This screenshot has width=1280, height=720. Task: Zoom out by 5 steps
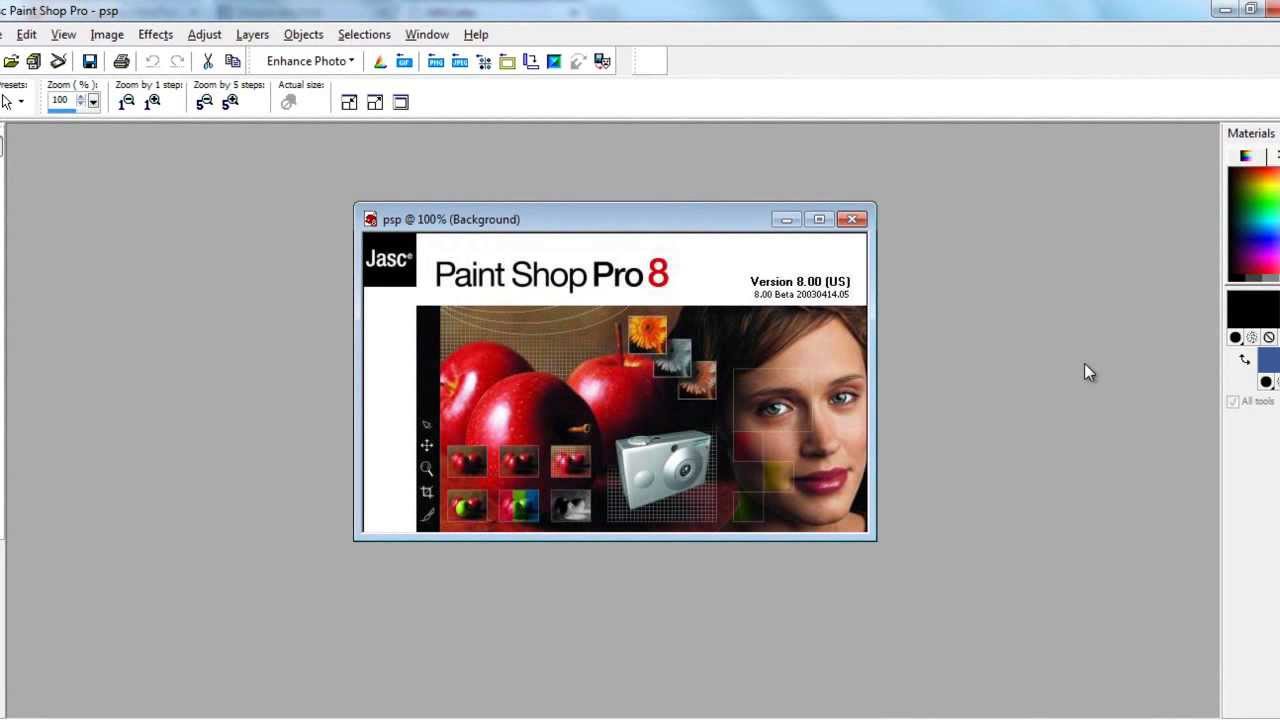(205, 102)
